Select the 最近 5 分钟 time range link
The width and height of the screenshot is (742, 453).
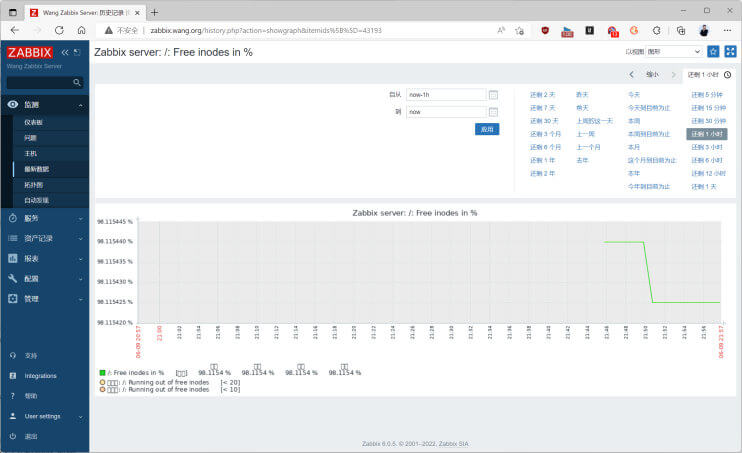(707, 95)
